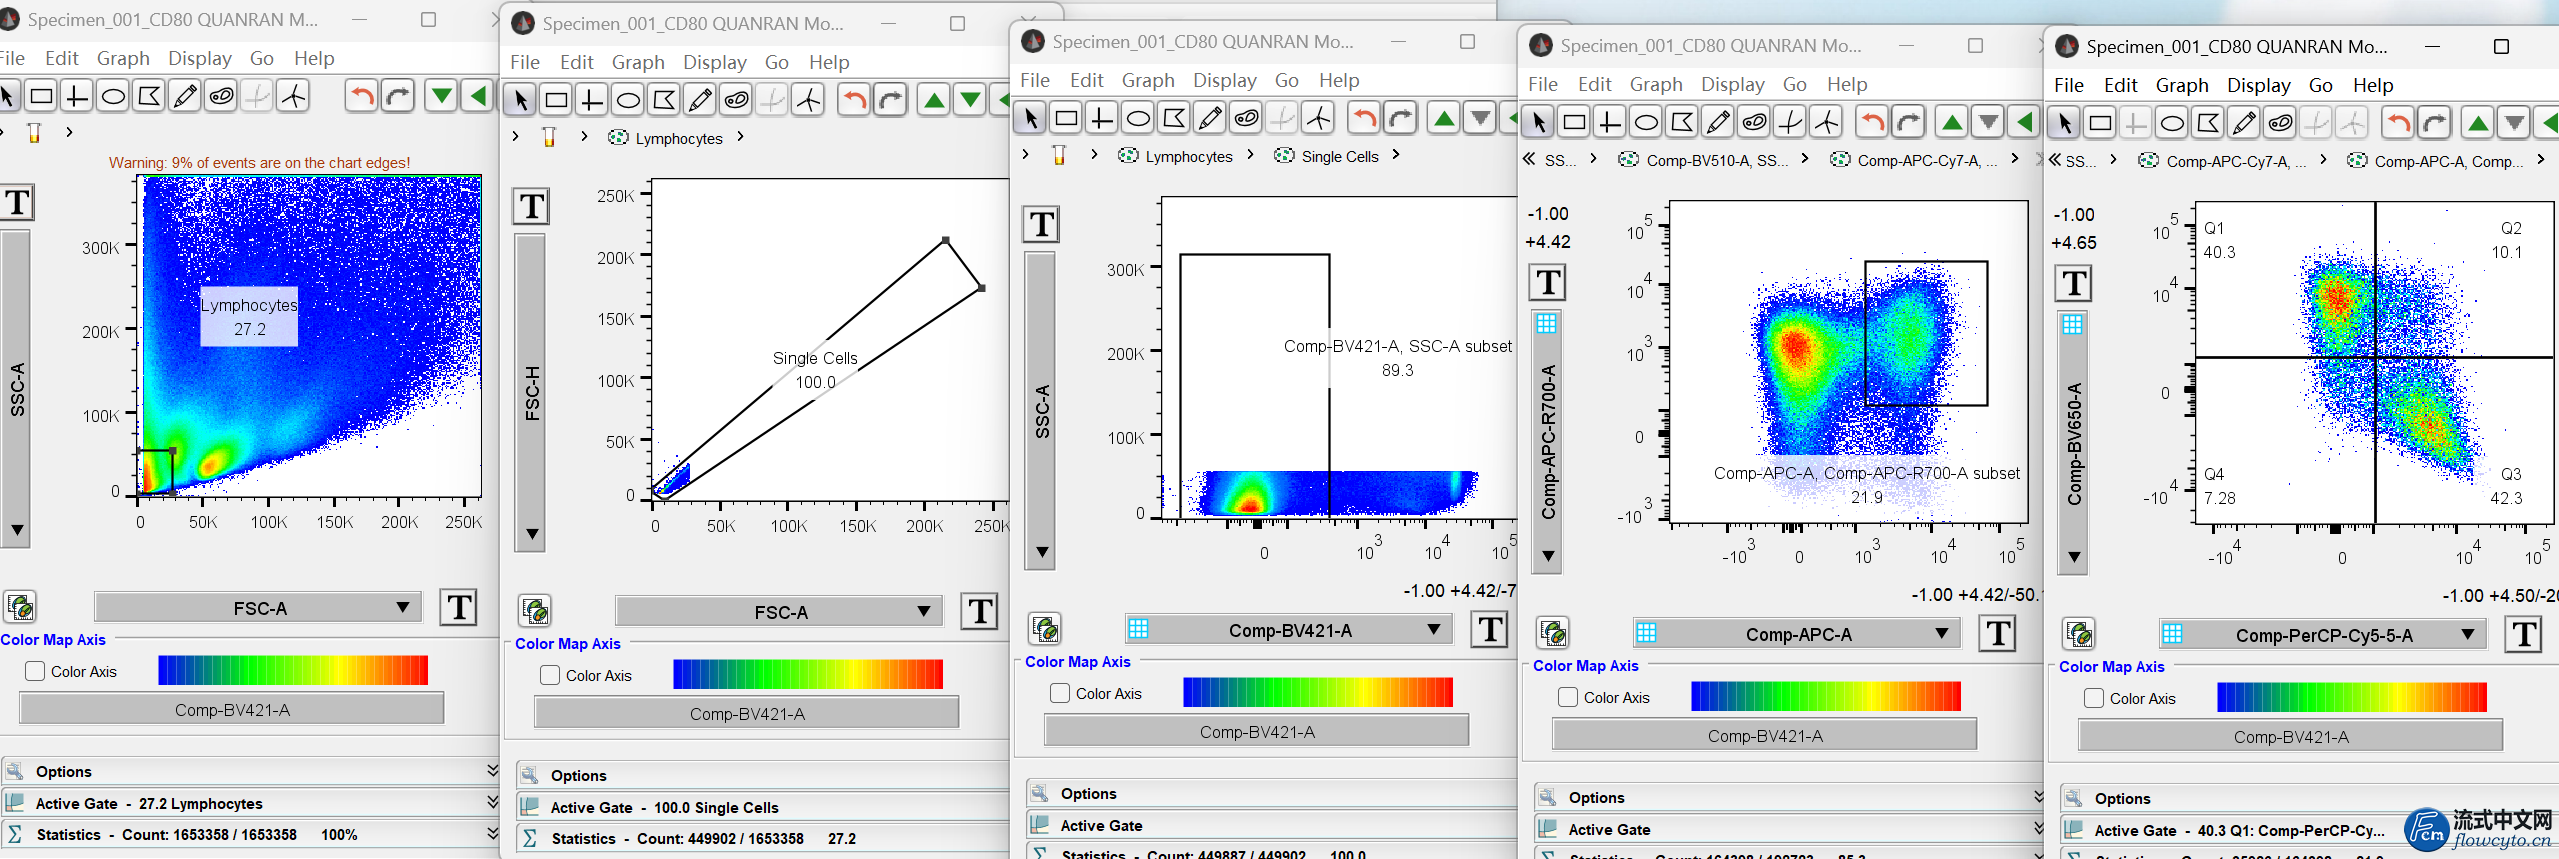Screen dimensions: 2559x859
Task: Open the Comp-APC-A X-axis parameter dropdown
Action: click(x=1797, y=633)
